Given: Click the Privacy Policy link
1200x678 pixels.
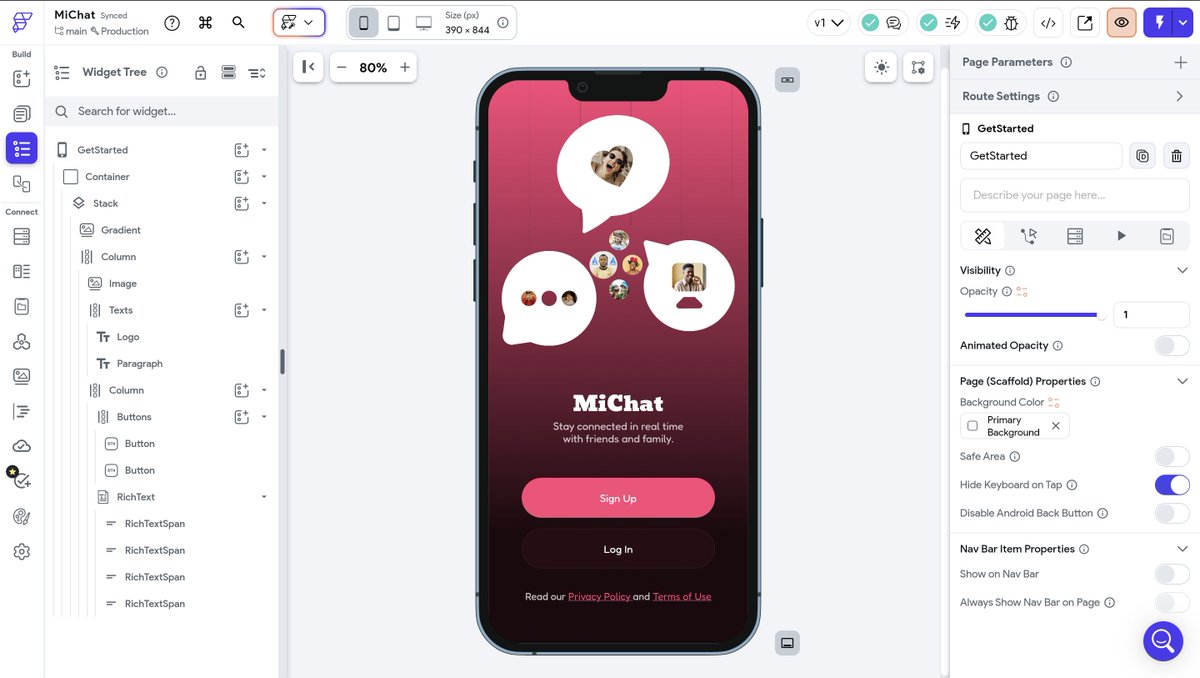Looking at the screenshot, I should 599,597.
